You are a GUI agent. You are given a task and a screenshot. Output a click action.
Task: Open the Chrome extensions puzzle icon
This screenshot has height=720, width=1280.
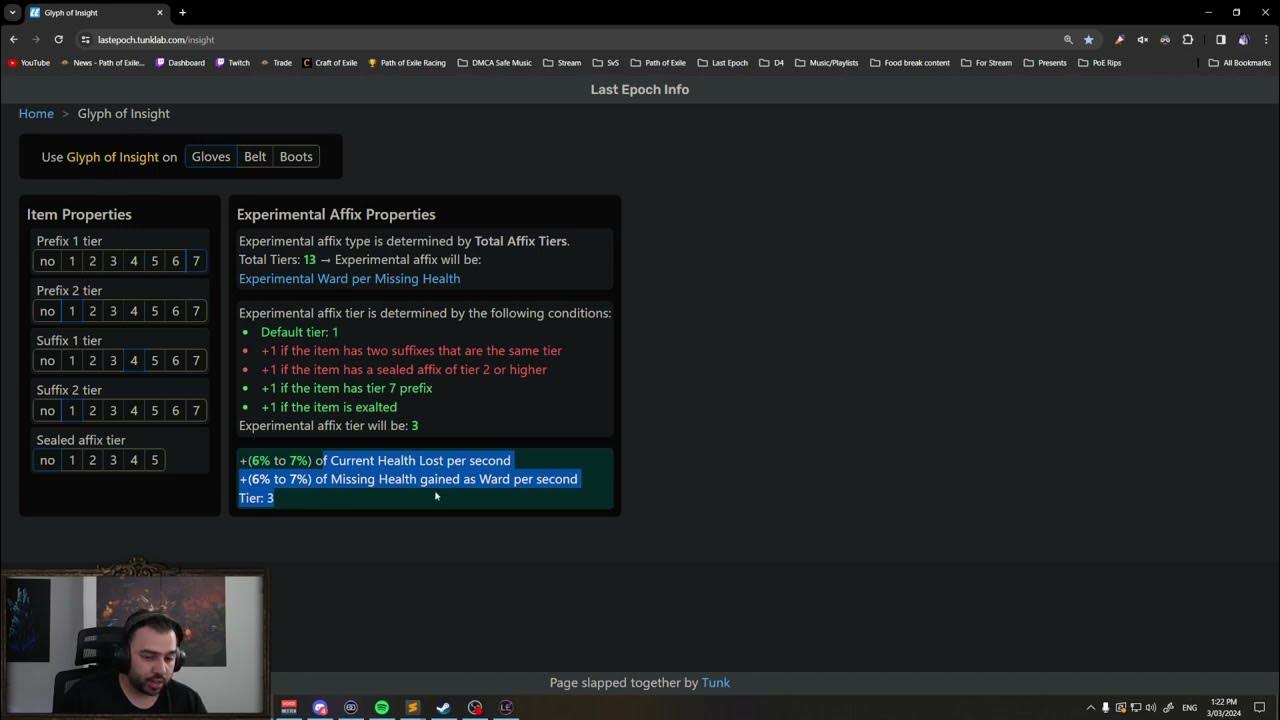[x=1188, y=40]
